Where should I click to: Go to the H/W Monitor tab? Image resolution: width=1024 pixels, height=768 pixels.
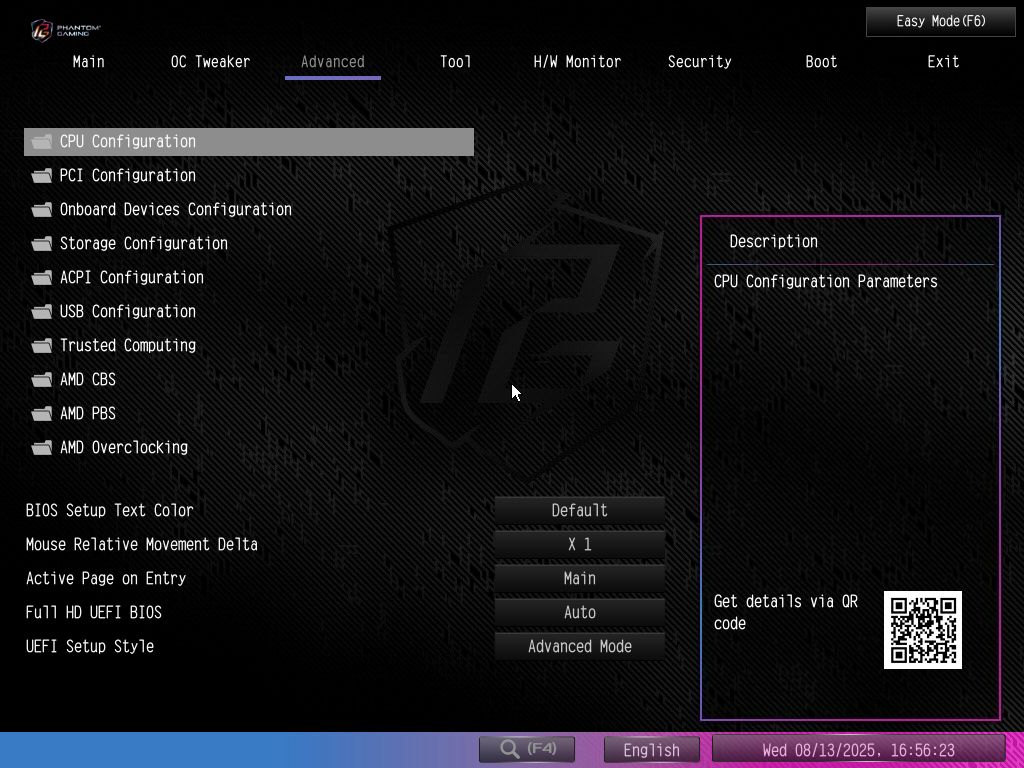577,62
